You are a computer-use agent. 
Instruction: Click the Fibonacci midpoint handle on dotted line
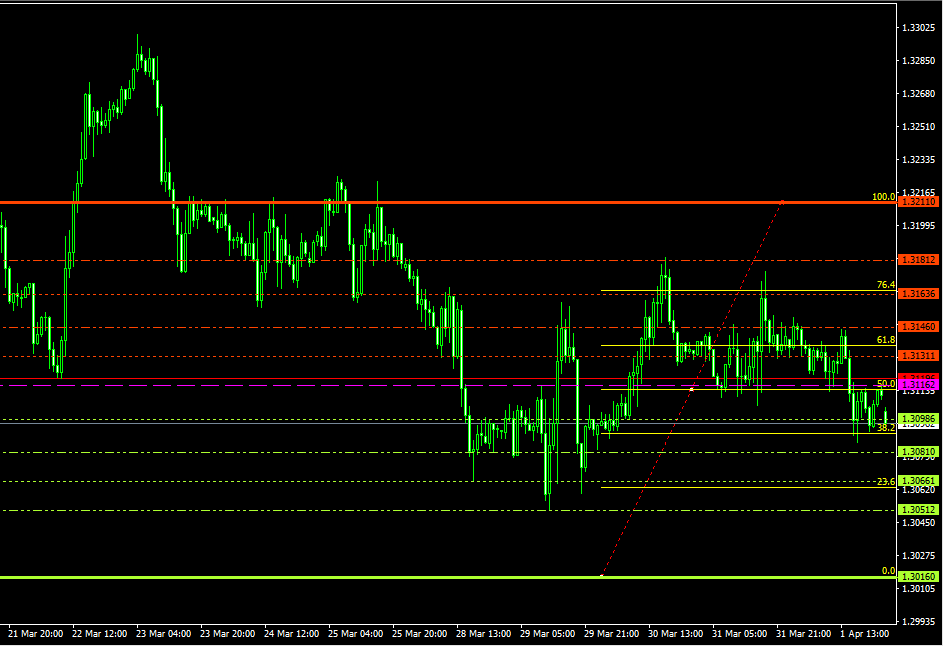point(692,390)
